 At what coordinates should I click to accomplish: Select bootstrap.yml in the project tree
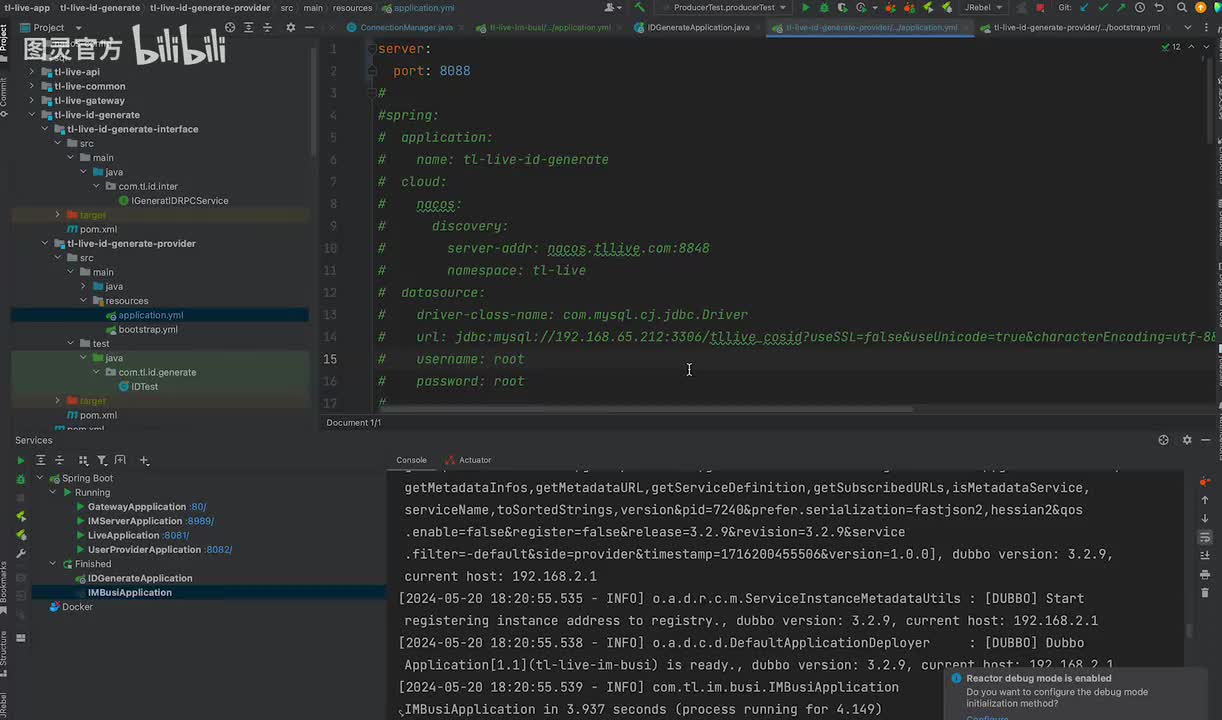point(148,329)
